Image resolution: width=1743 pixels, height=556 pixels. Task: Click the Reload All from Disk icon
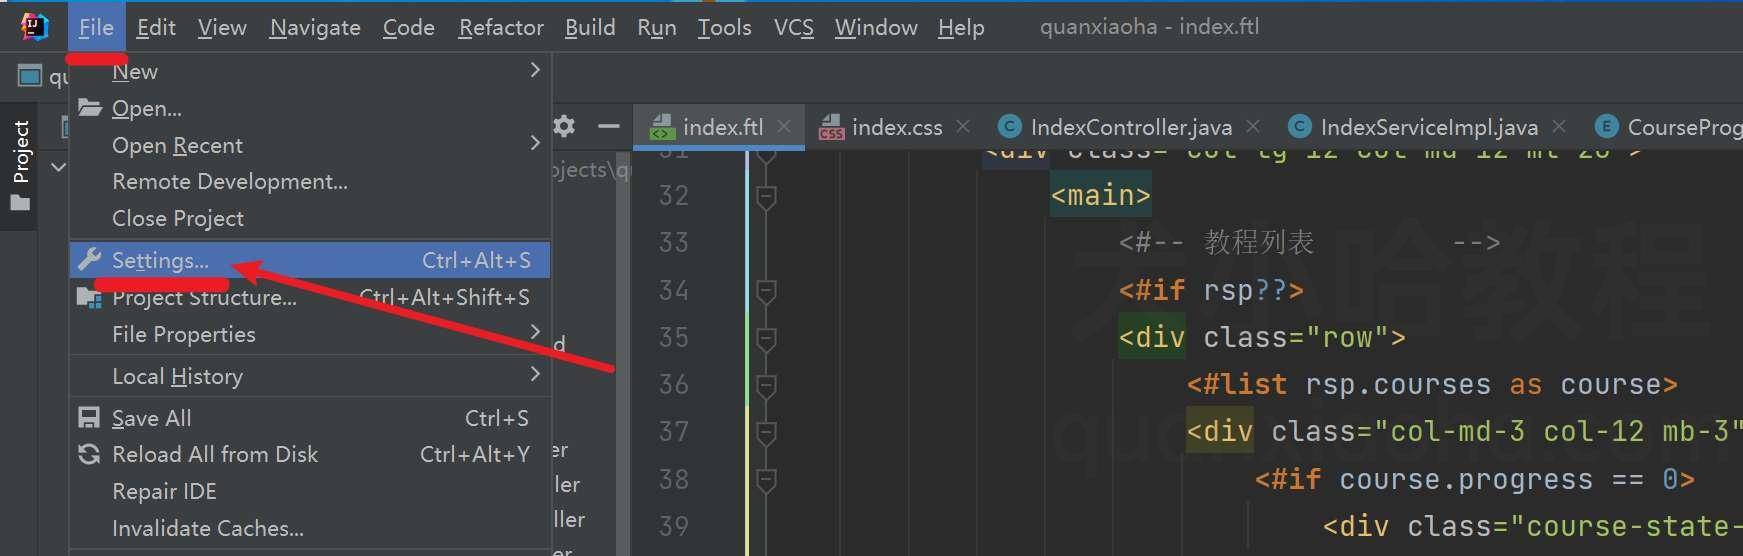[89, 454]
